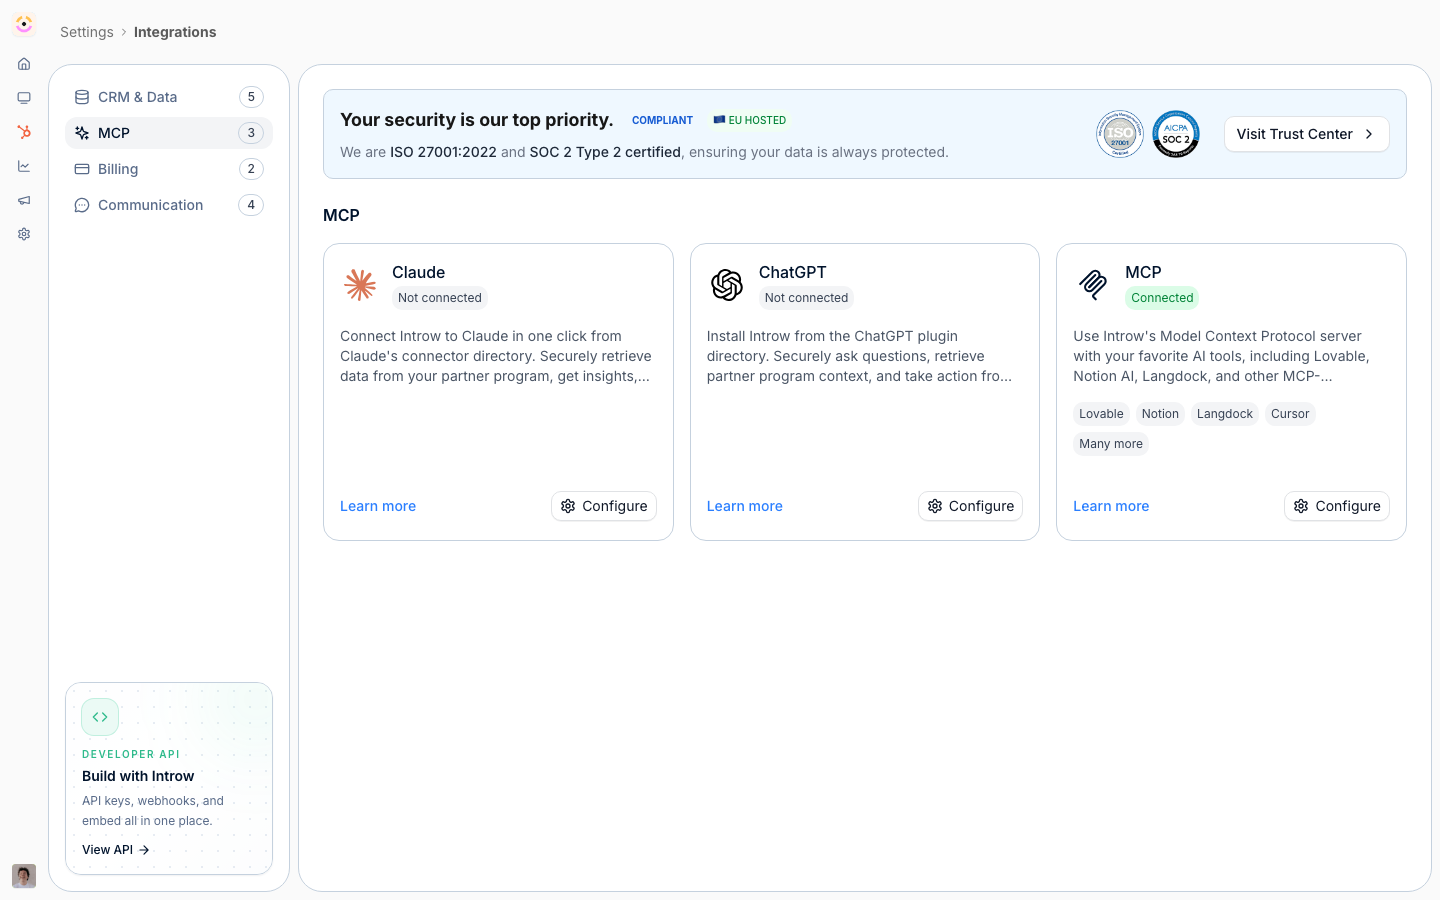Click the database icon beside CRM & Data
Image resolution: width=1440 pixels, height=900 pixels.
coord(82,97)
